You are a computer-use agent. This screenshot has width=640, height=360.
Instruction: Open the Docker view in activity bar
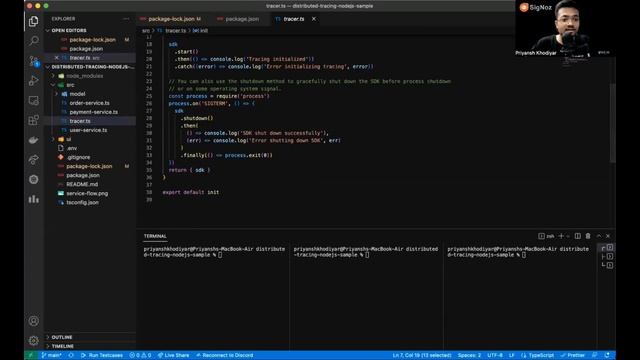(34, 140)
